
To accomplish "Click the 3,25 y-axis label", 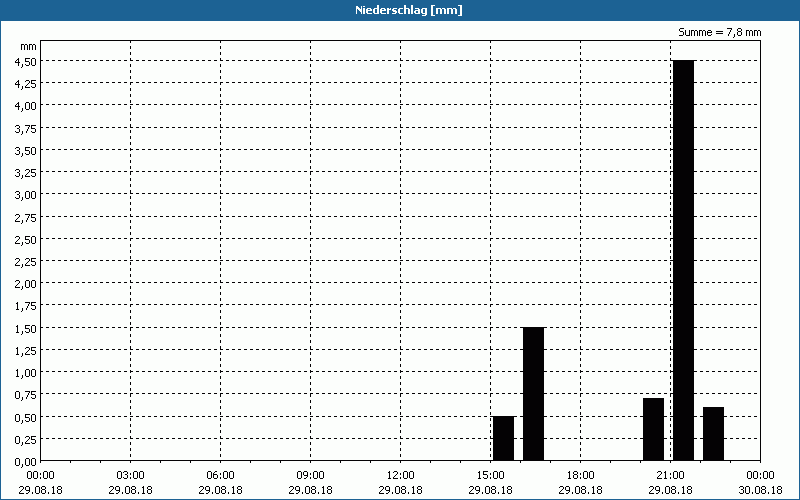I will [26, 172].
